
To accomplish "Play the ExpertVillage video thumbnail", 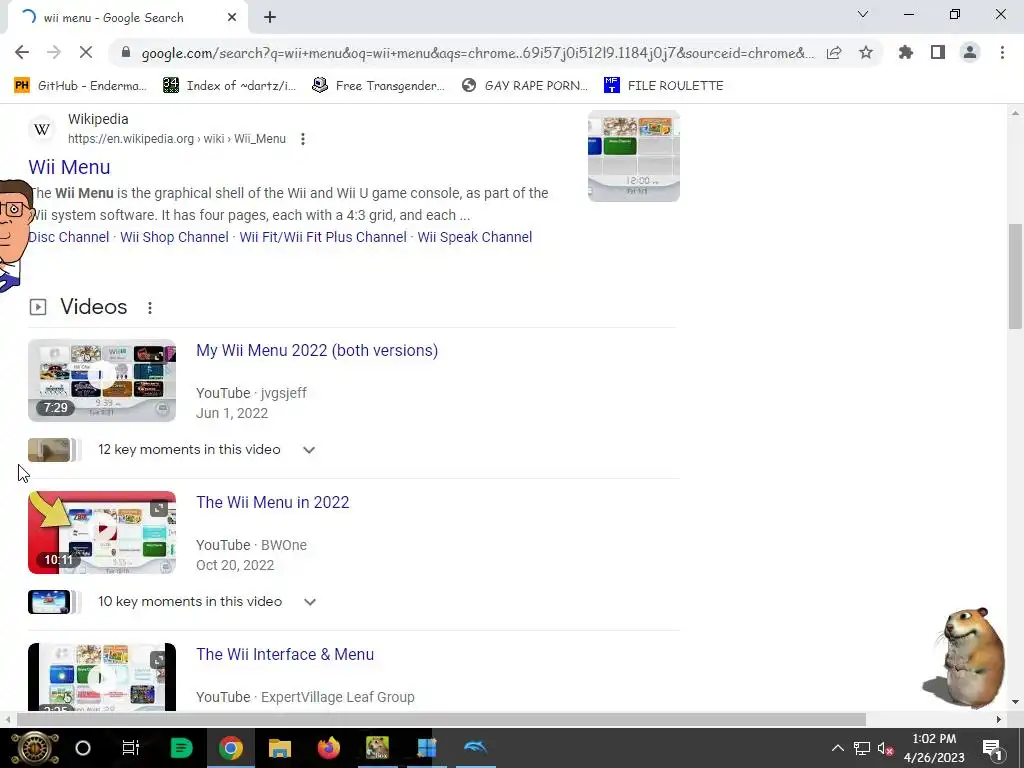I will tap(102, 677).
